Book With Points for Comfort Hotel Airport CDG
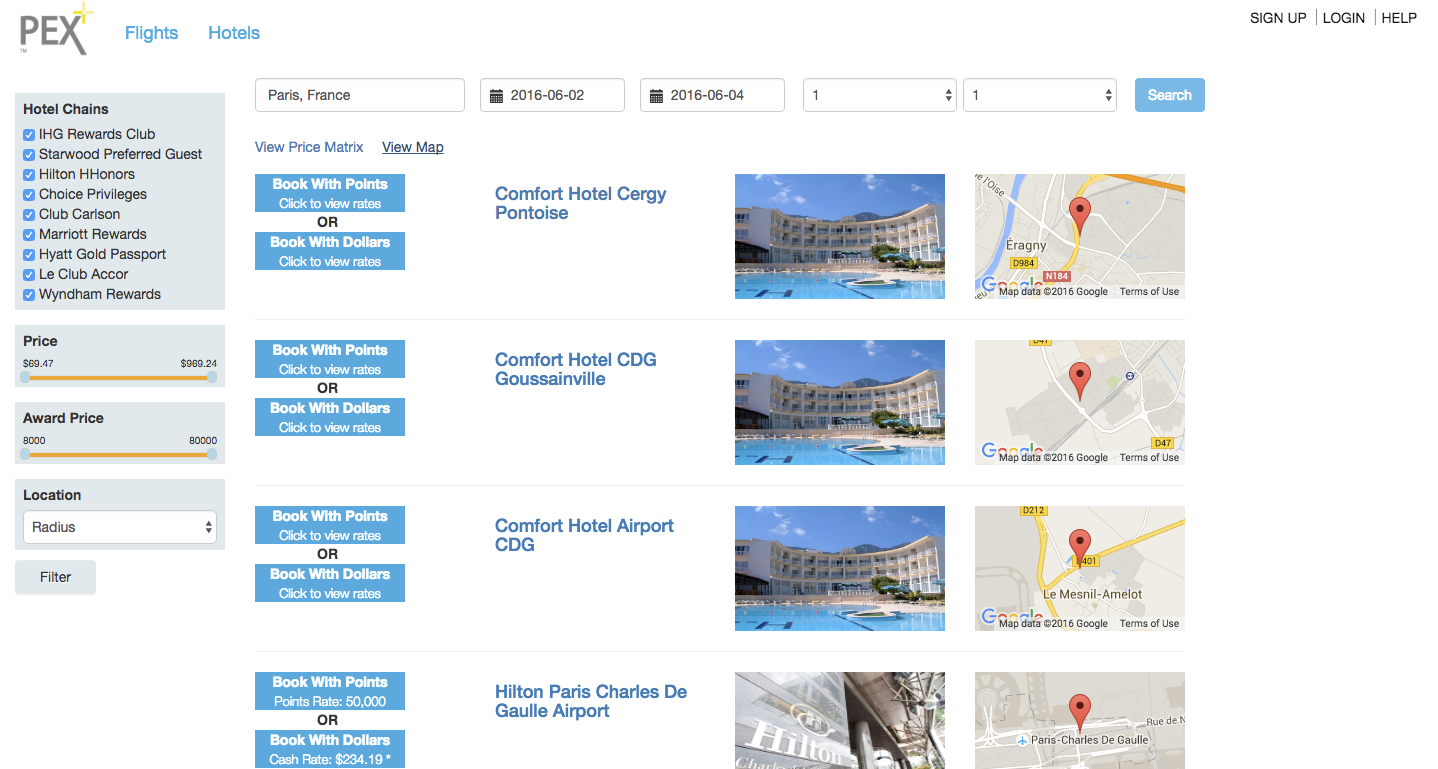The height and width of the screenshot is (769, 1438). coord(330,525)
